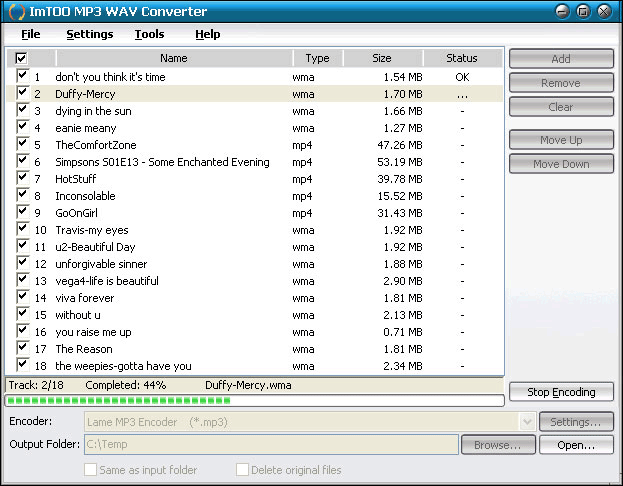Click the Add button
This screenshot has height=486, width=623.
561,59
